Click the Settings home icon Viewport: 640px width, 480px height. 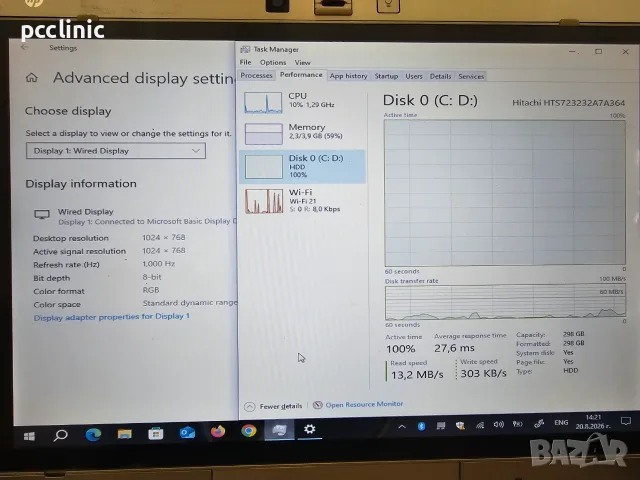pos(31,78)
